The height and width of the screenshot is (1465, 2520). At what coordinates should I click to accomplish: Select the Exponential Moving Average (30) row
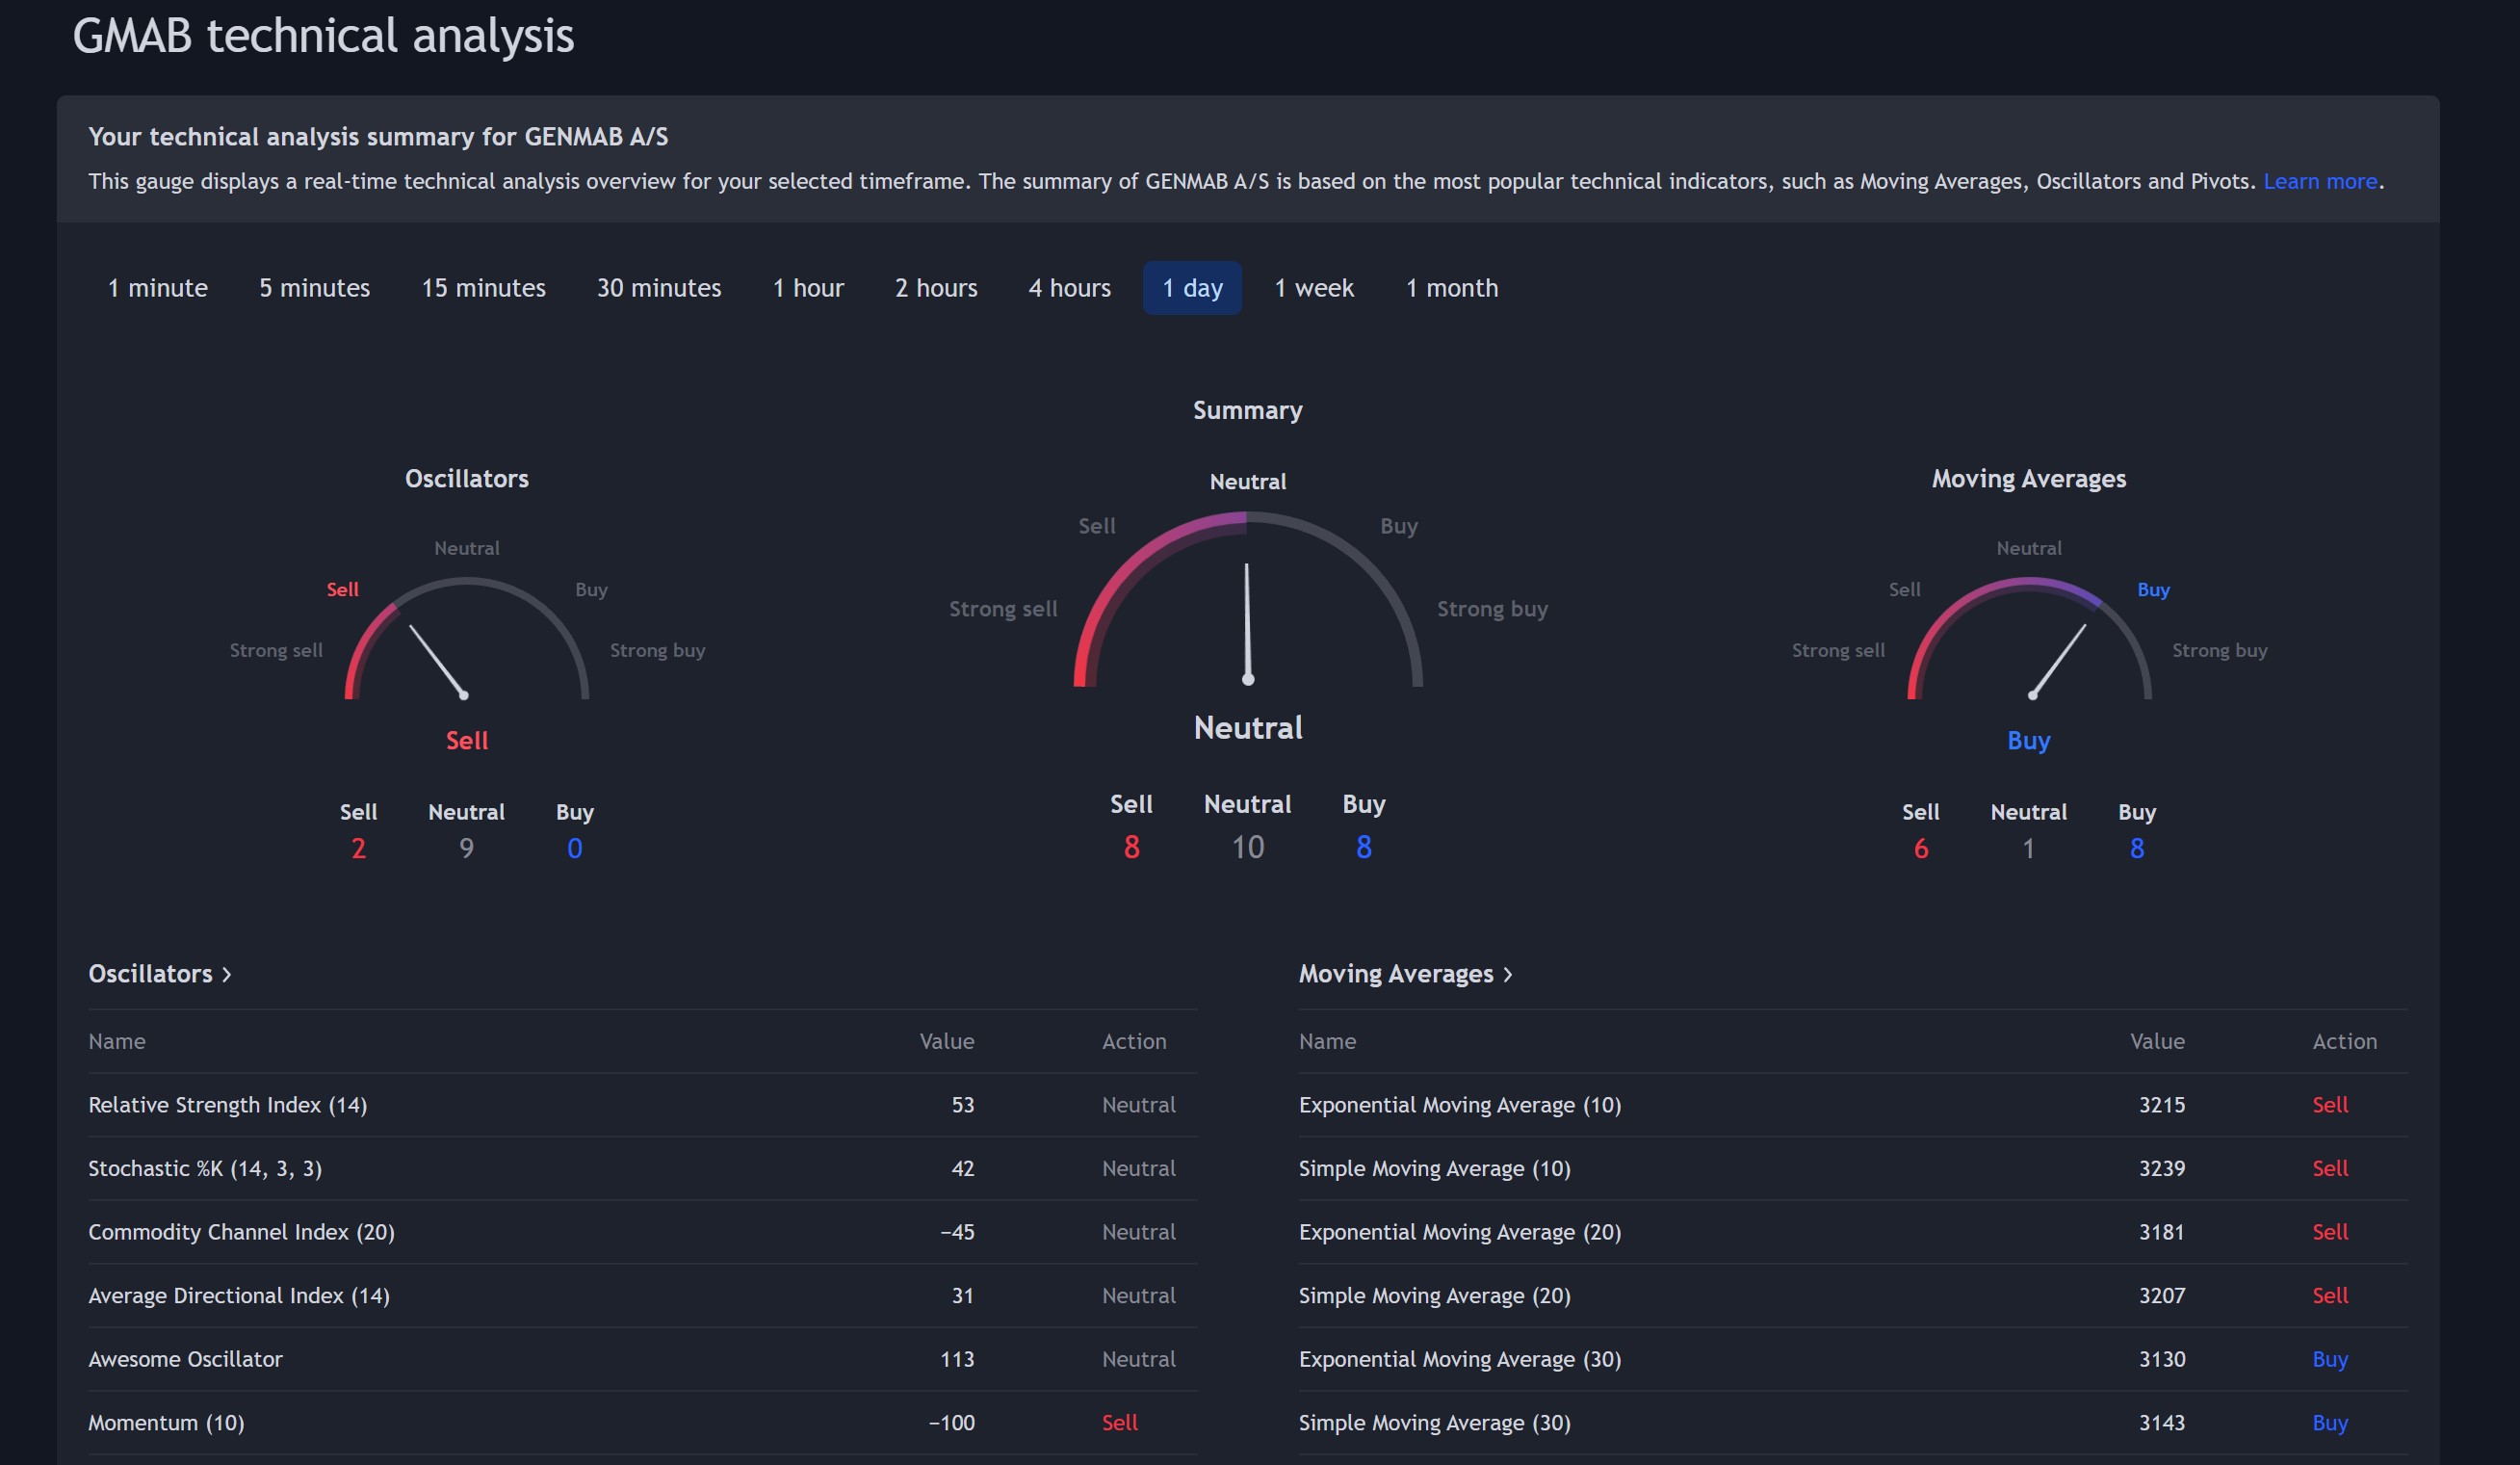click(1852, 1359)
